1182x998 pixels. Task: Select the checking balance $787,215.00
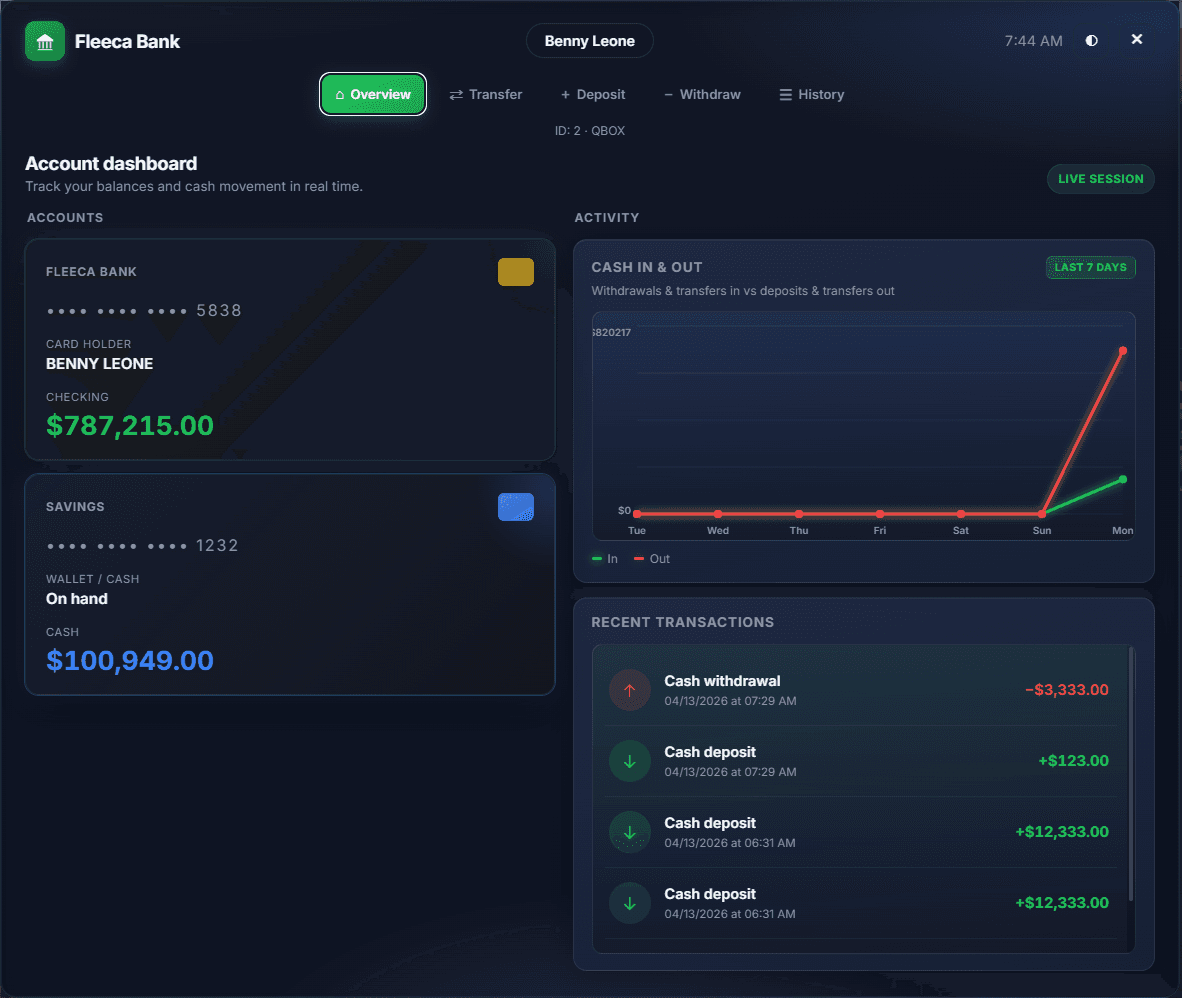click(x=130, y=426)
